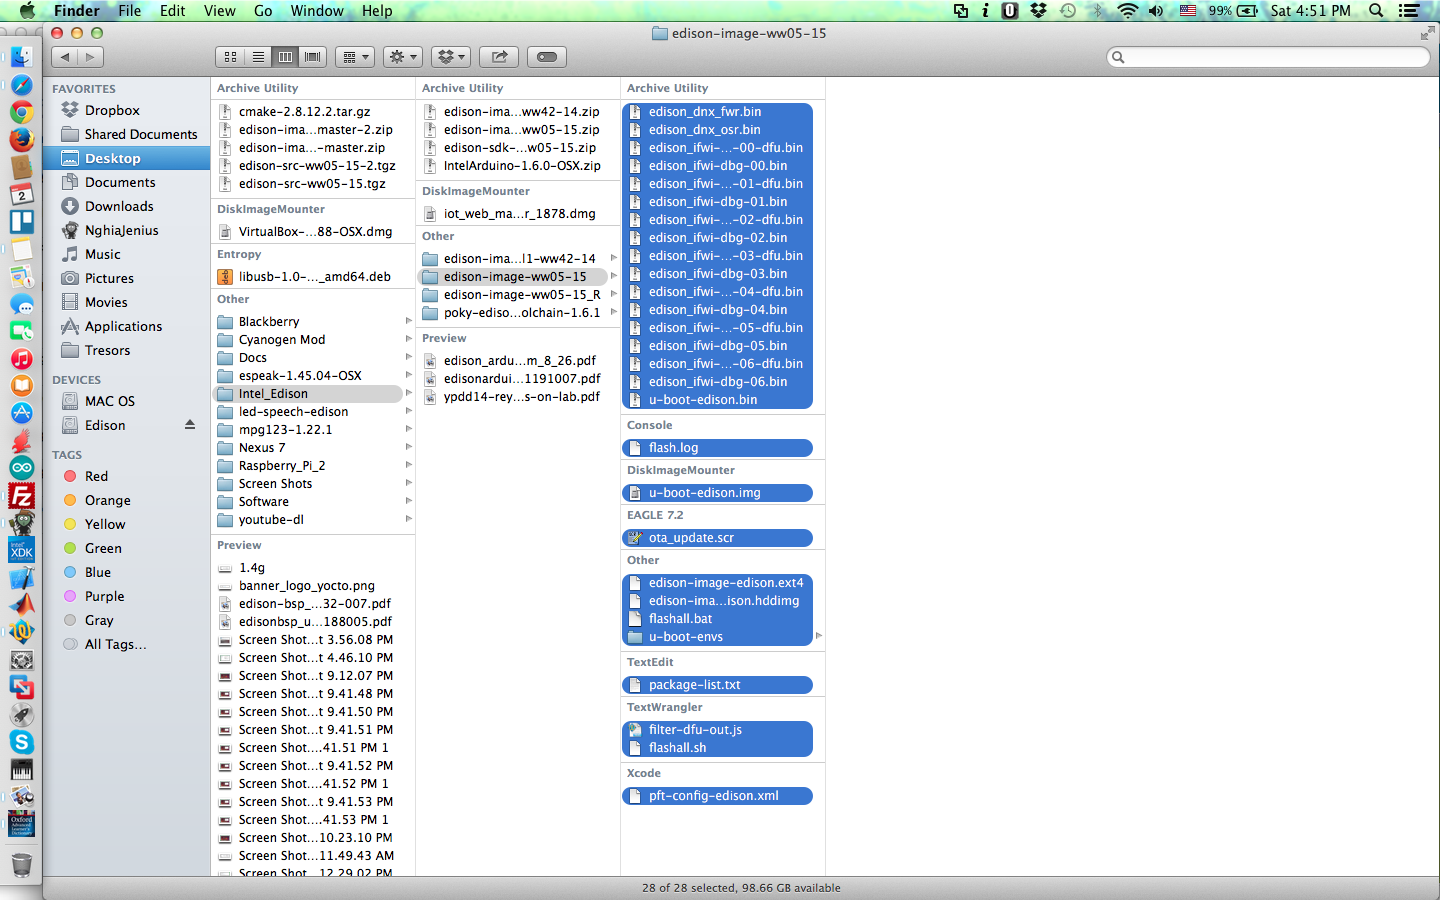This screenshot has height=900, width=1440.
Task: Click the Edit Tags toolbar button
Action: (547, 57)
